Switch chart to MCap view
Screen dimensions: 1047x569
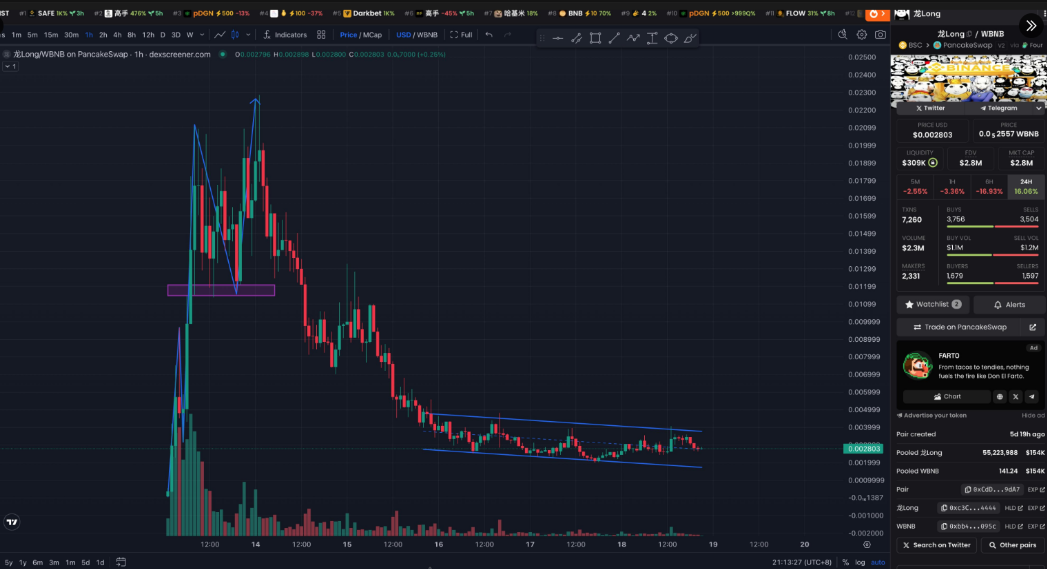372,34
